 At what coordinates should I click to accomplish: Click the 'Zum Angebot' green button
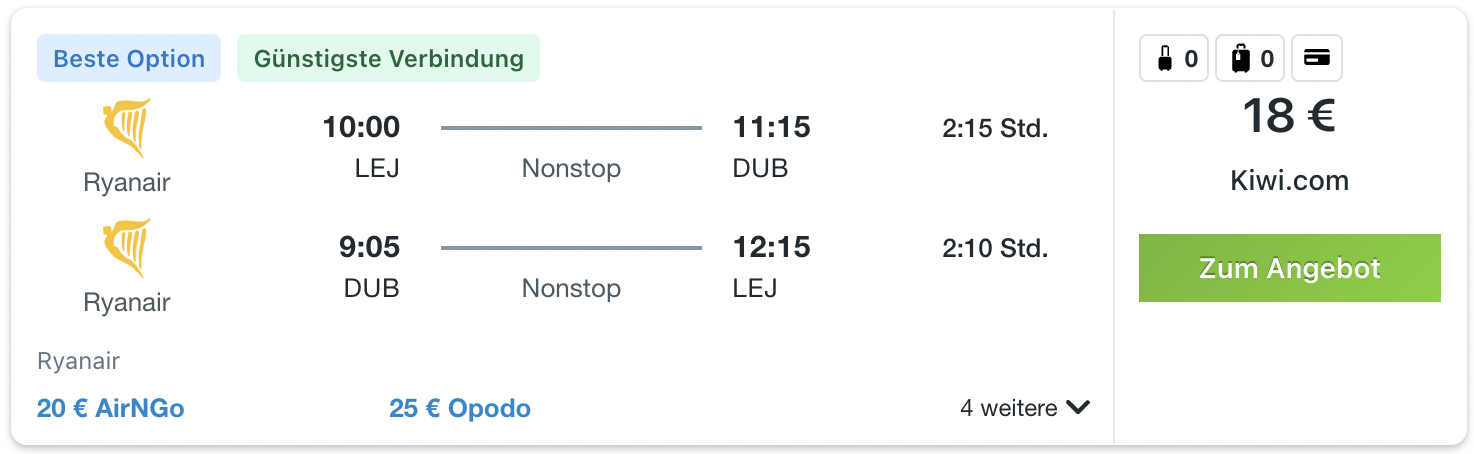pos(1289,268)
